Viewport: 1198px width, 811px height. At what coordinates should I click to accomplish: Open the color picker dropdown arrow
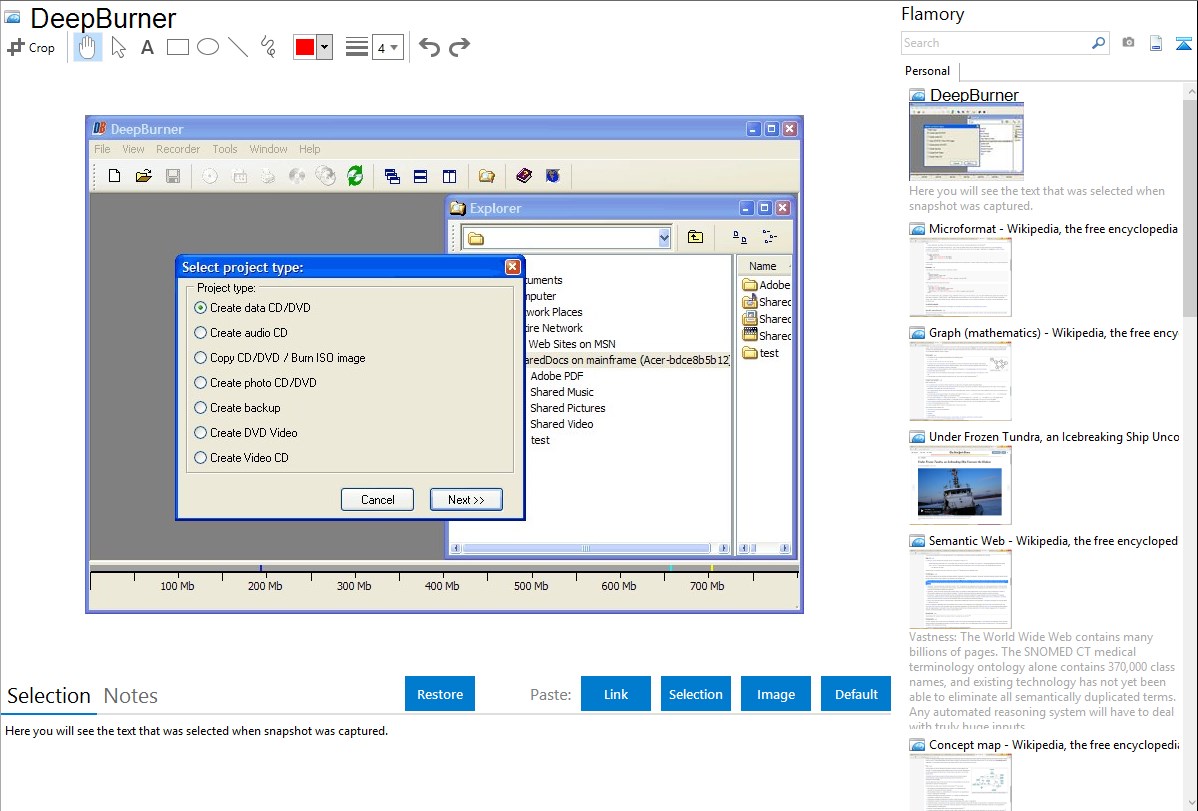[x=324, y=47]
